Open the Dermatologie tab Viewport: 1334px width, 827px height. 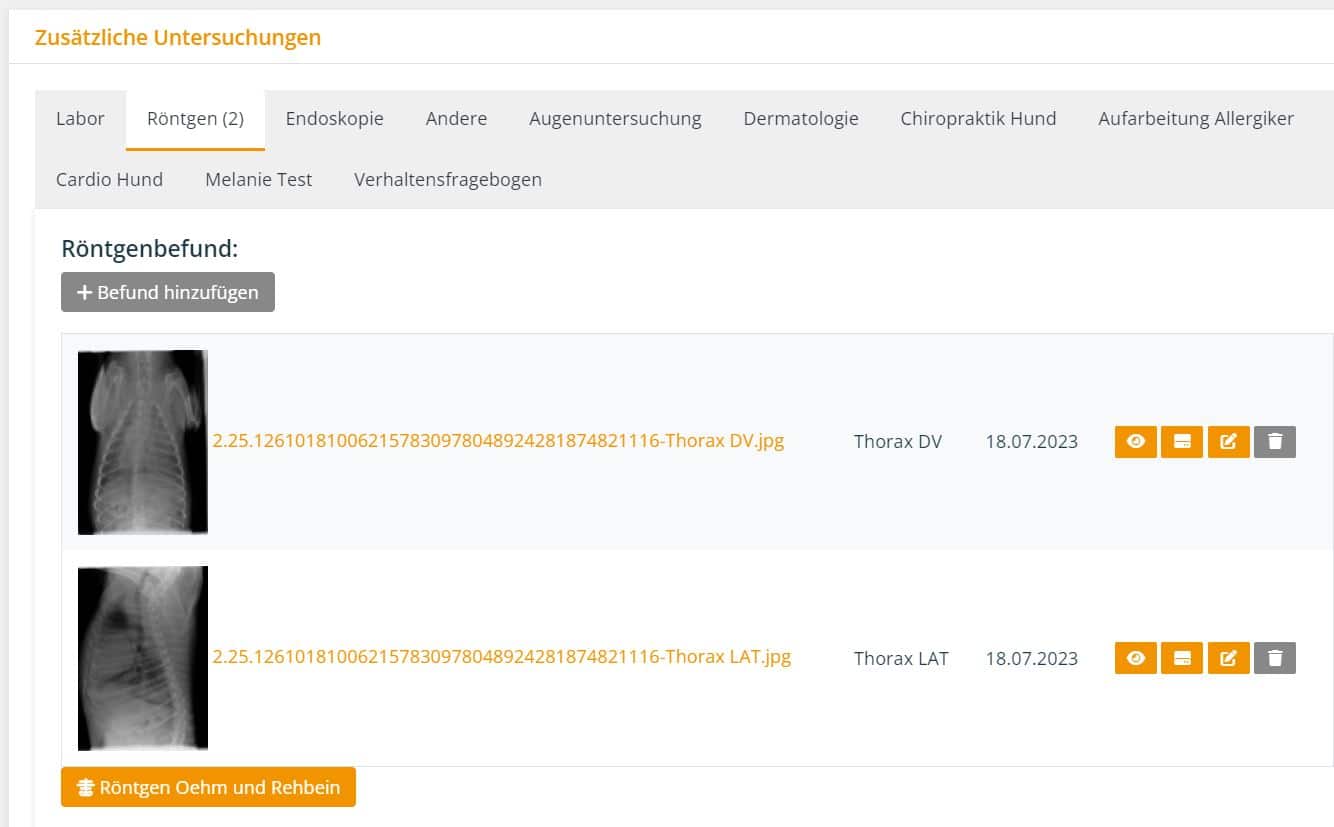pos(801,119)
